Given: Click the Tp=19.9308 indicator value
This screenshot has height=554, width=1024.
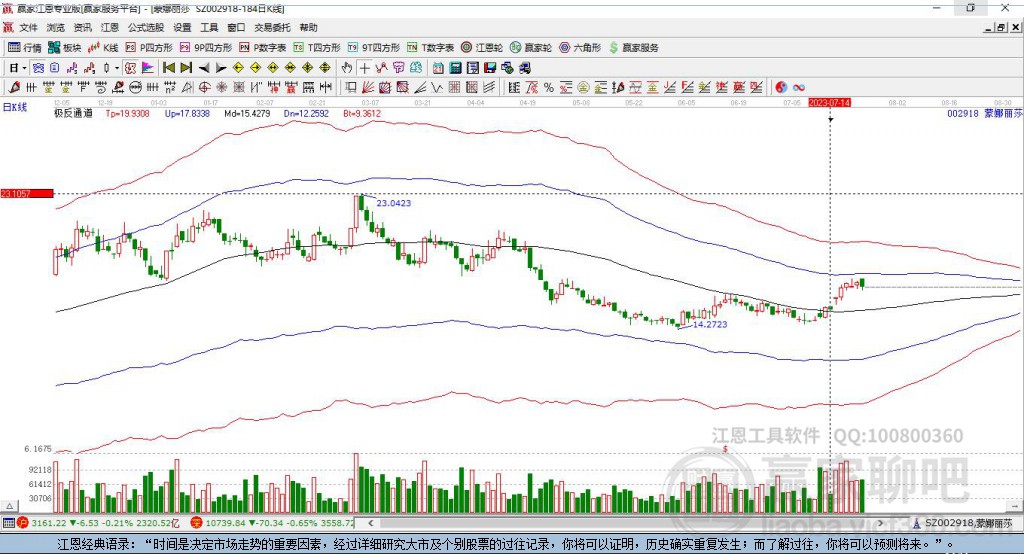Looking at the screenshot, I should click(x=127, y=113).
